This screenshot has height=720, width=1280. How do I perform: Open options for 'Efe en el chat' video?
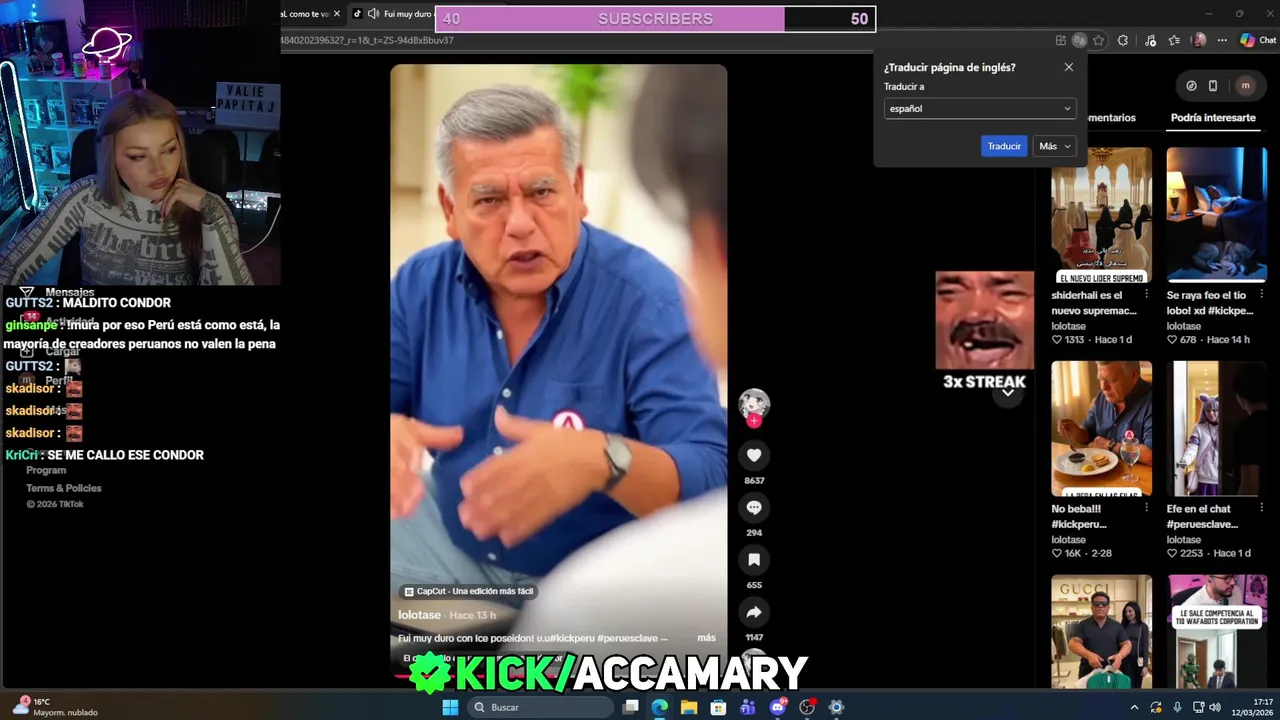click(1261, 509)
